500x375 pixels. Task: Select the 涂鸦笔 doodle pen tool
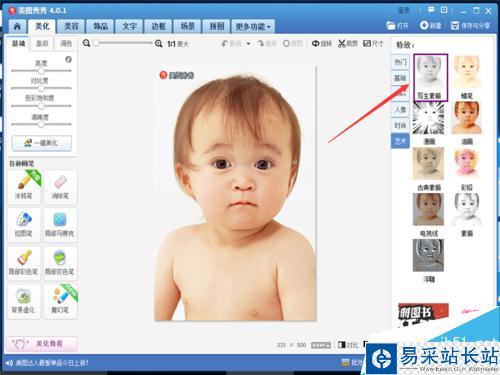[x=24, y=187]
